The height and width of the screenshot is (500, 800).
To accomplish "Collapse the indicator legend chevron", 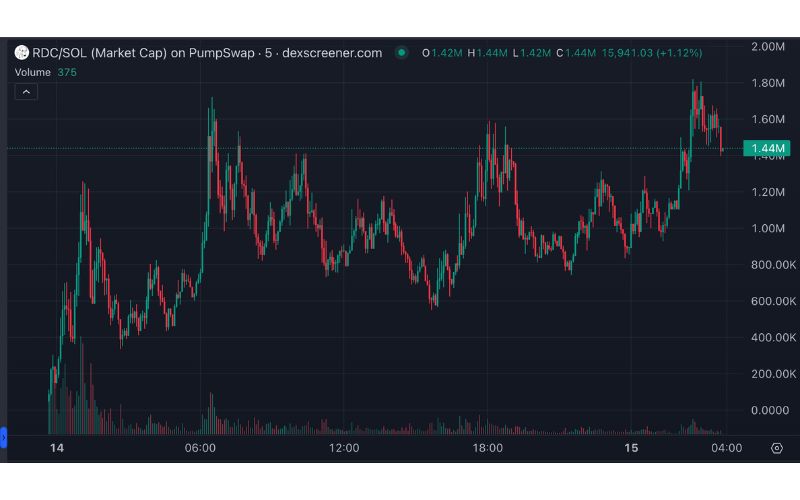I will point(26,92).
